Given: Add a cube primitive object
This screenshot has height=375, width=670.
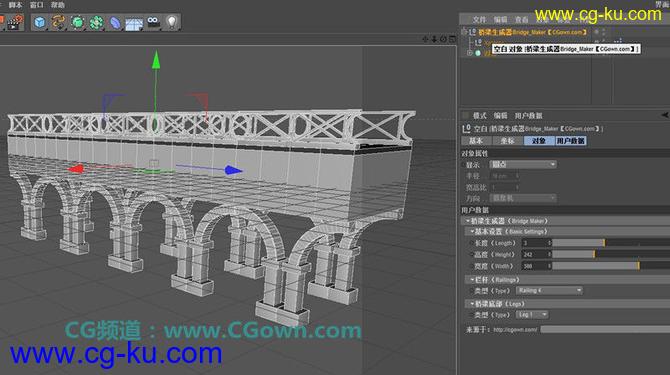Looking at the screenshot, I should [x=40, y=22].
